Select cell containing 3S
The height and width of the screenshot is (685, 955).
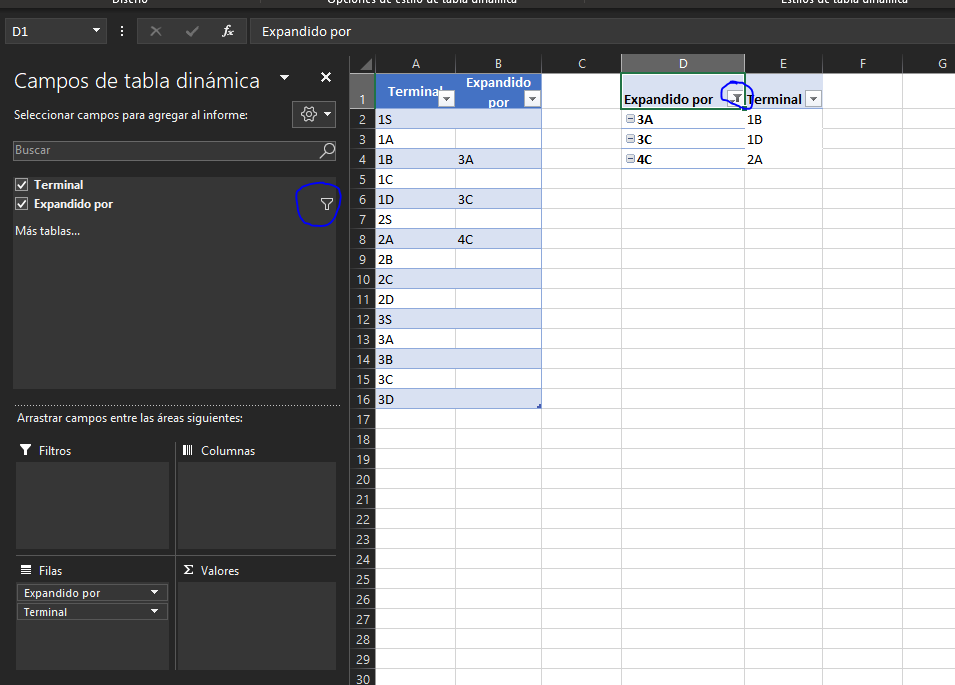(415, 319)
